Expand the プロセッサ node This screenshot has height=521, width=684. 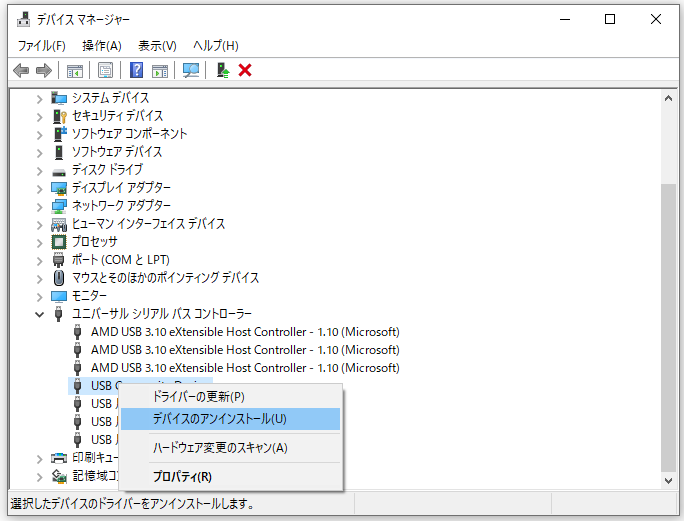pyautogui.click(x=40, y=243)
